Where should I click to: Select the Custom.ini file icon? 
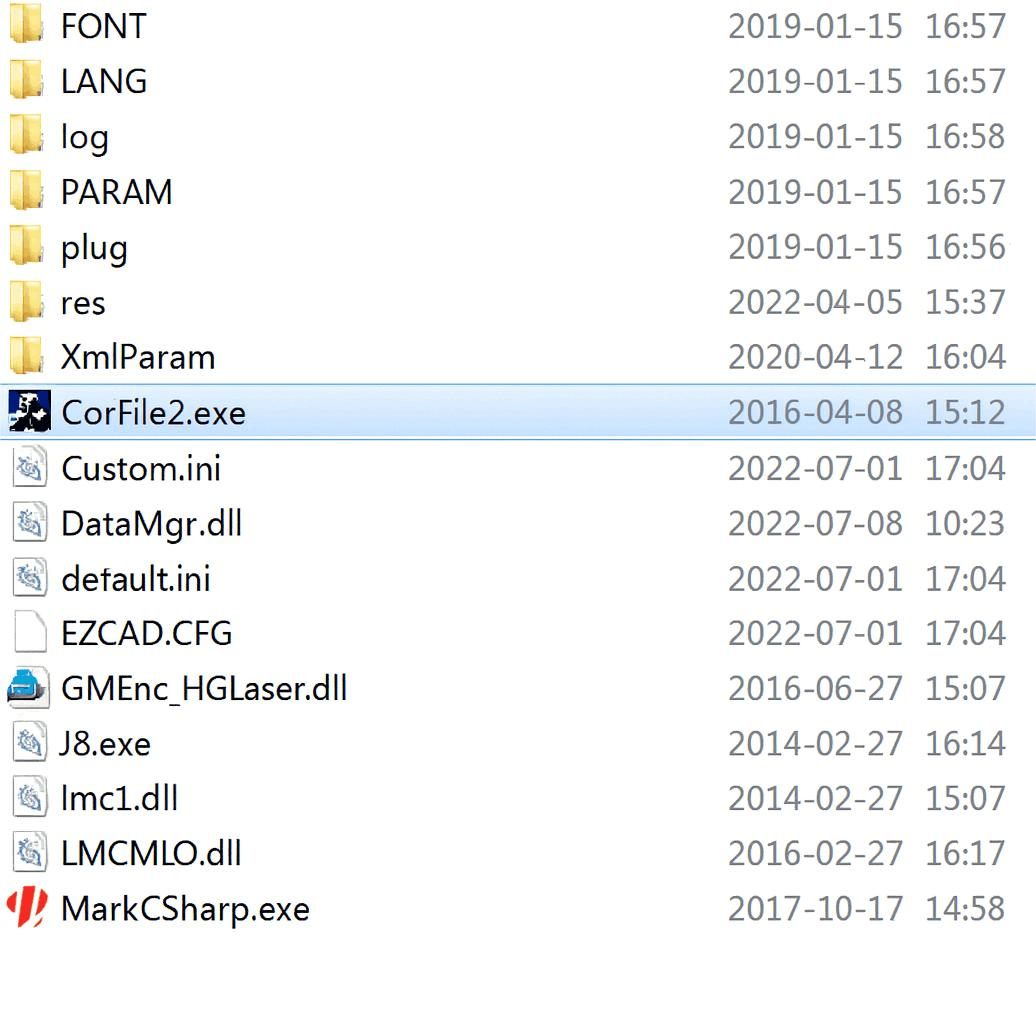pos(30,467)
